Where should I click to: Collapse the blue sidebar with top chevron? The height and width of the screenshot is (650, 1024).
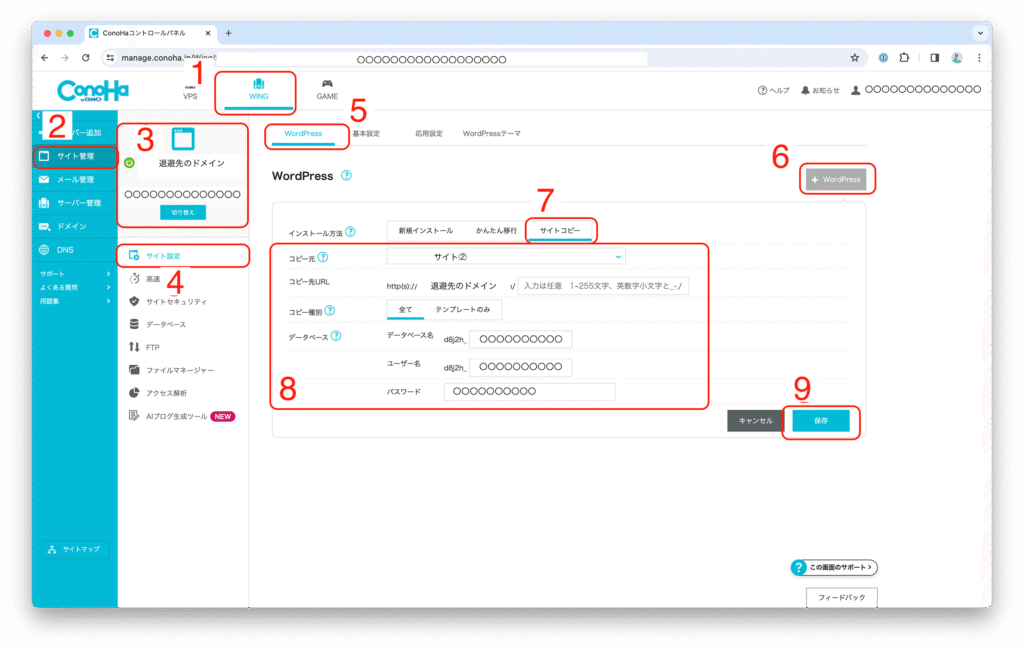pyautogui.click(x=38, y=115)
